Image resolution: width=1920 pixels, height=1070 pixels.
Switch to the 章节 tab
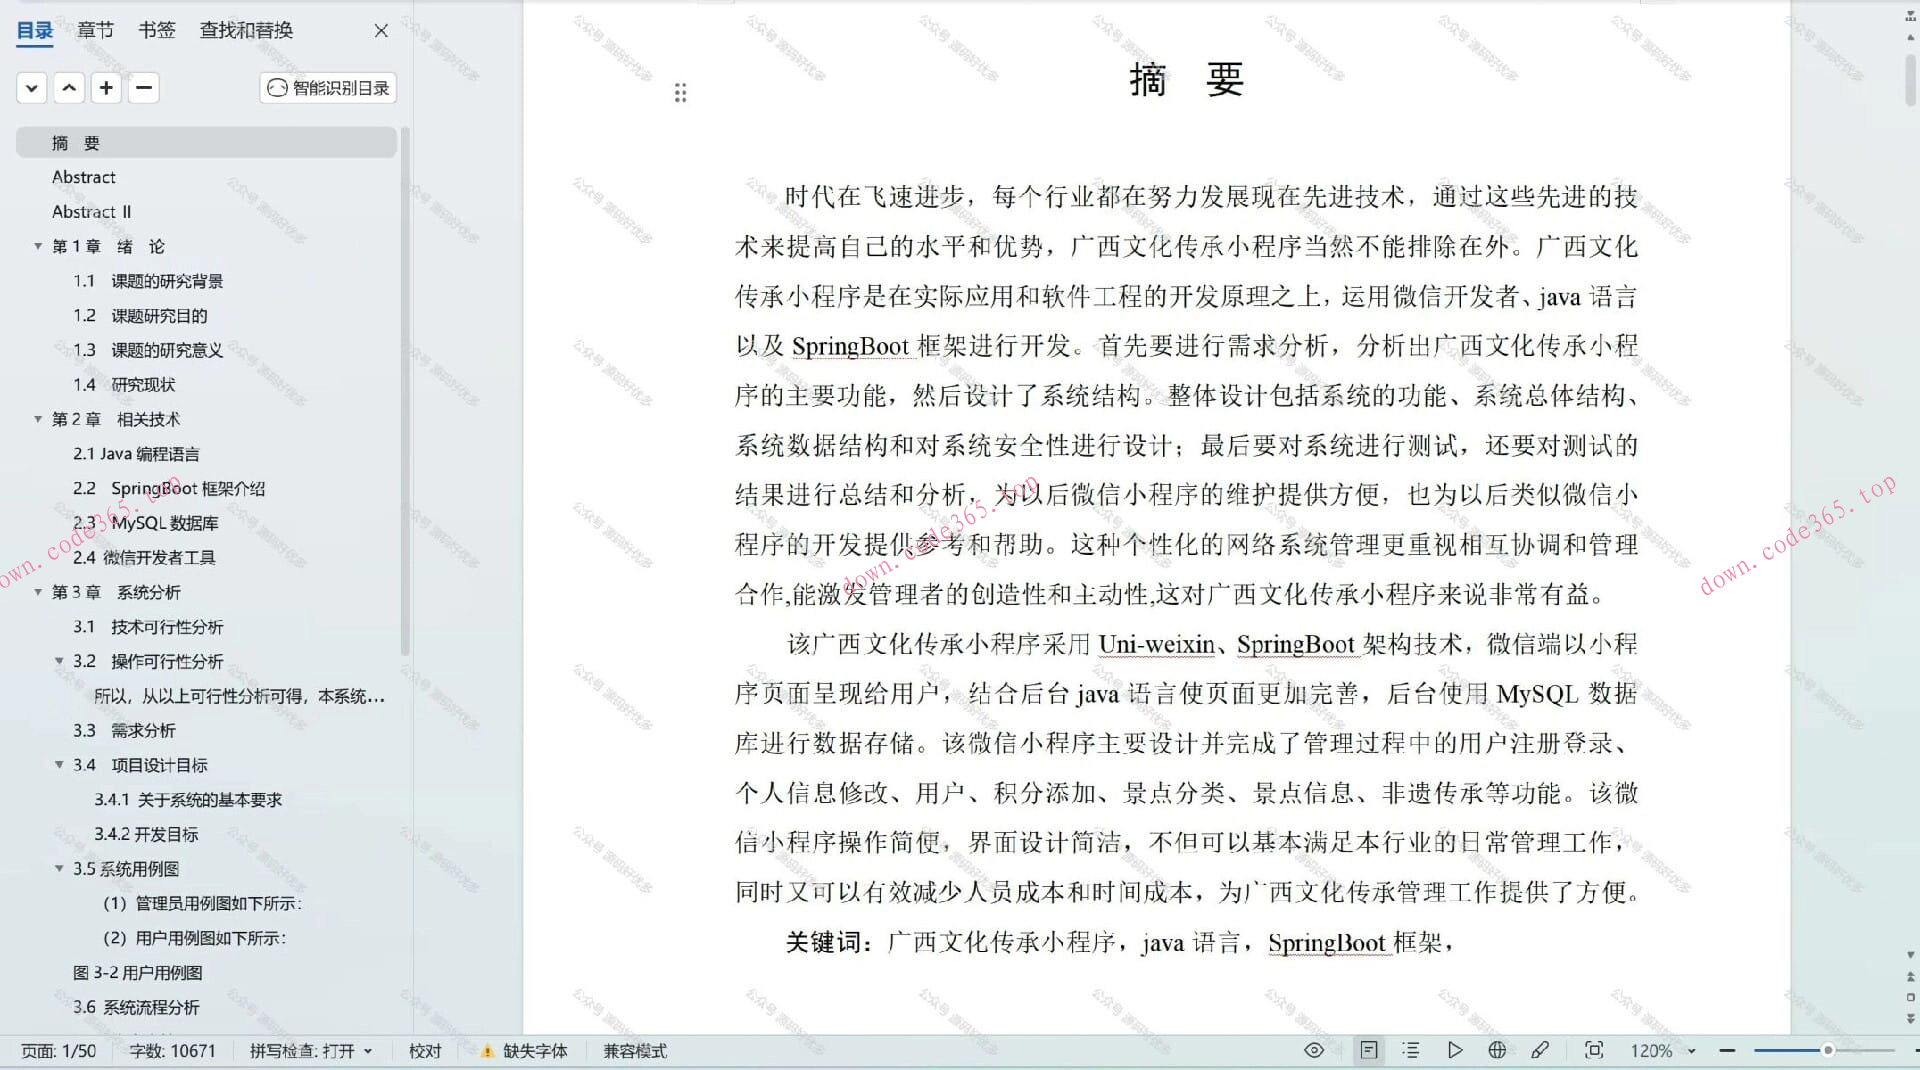tap(95, 30)
